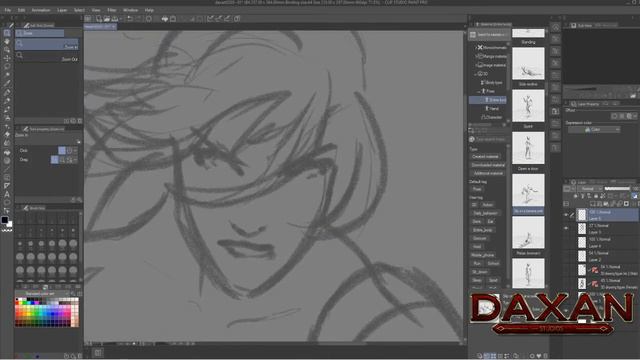Select the Text tool
This screenshot has height=360, width=640.
point(7,194)
